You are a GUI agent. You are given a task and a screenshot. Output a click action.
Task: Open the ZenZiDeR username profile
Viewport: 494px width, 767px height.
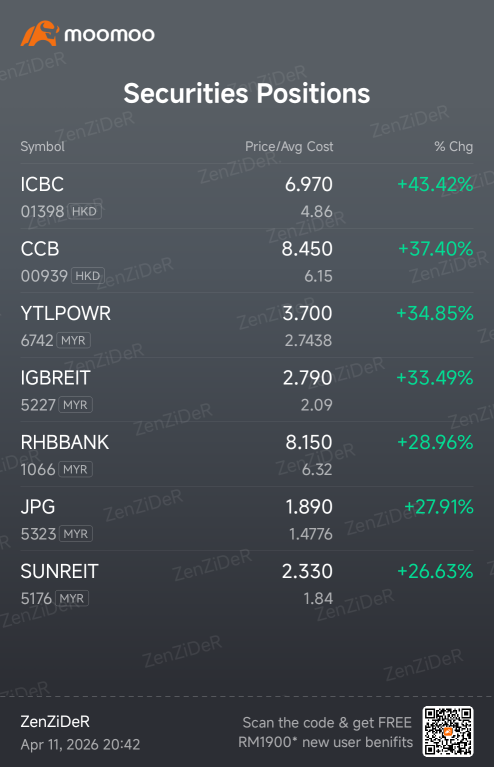(55, 722)
